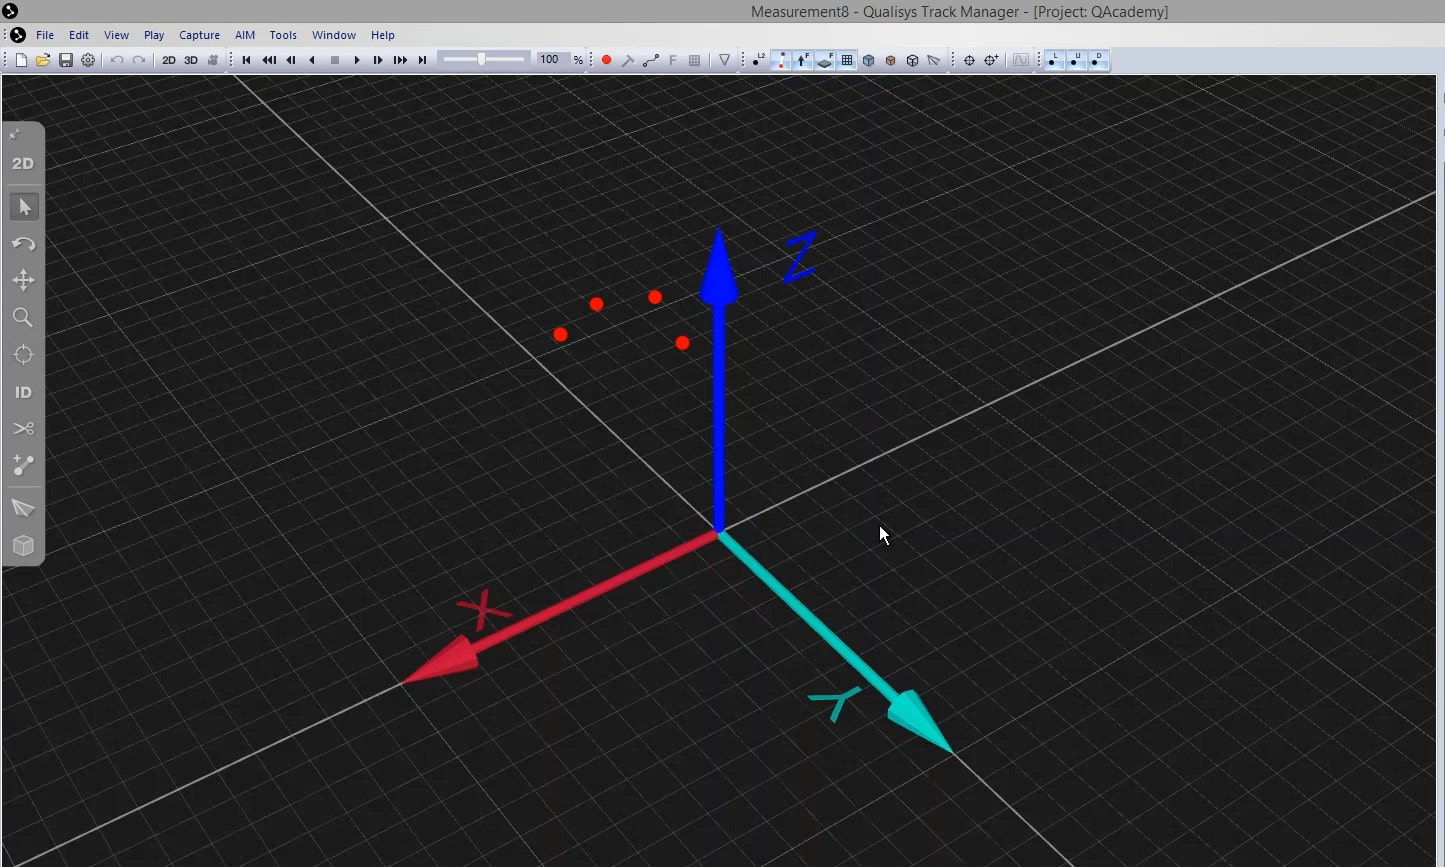Click the crosshair with plus icon in the toolbar
1445x867 pixels.
[x=991, y=60]
